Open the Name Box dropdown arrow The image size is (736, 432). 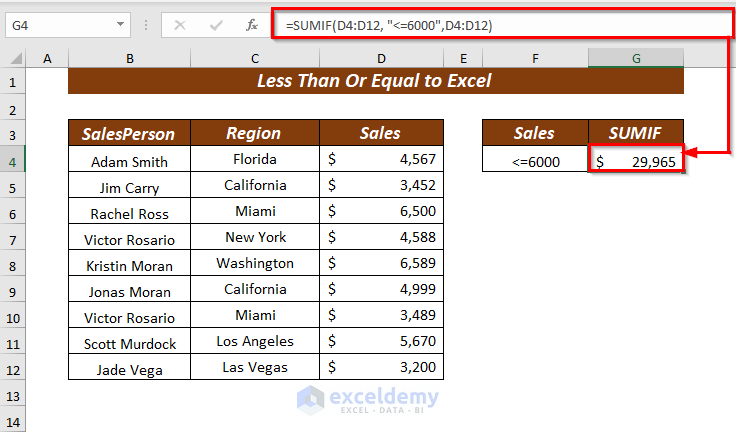(x=120, y=25)
